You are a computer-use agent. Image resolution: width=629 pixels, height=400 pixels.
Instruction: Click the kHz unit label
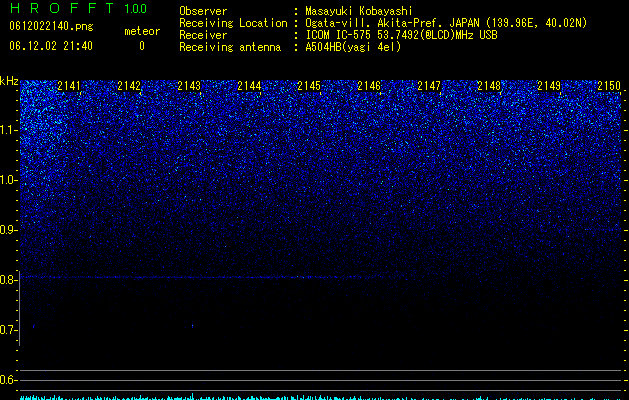pos(9,81)
